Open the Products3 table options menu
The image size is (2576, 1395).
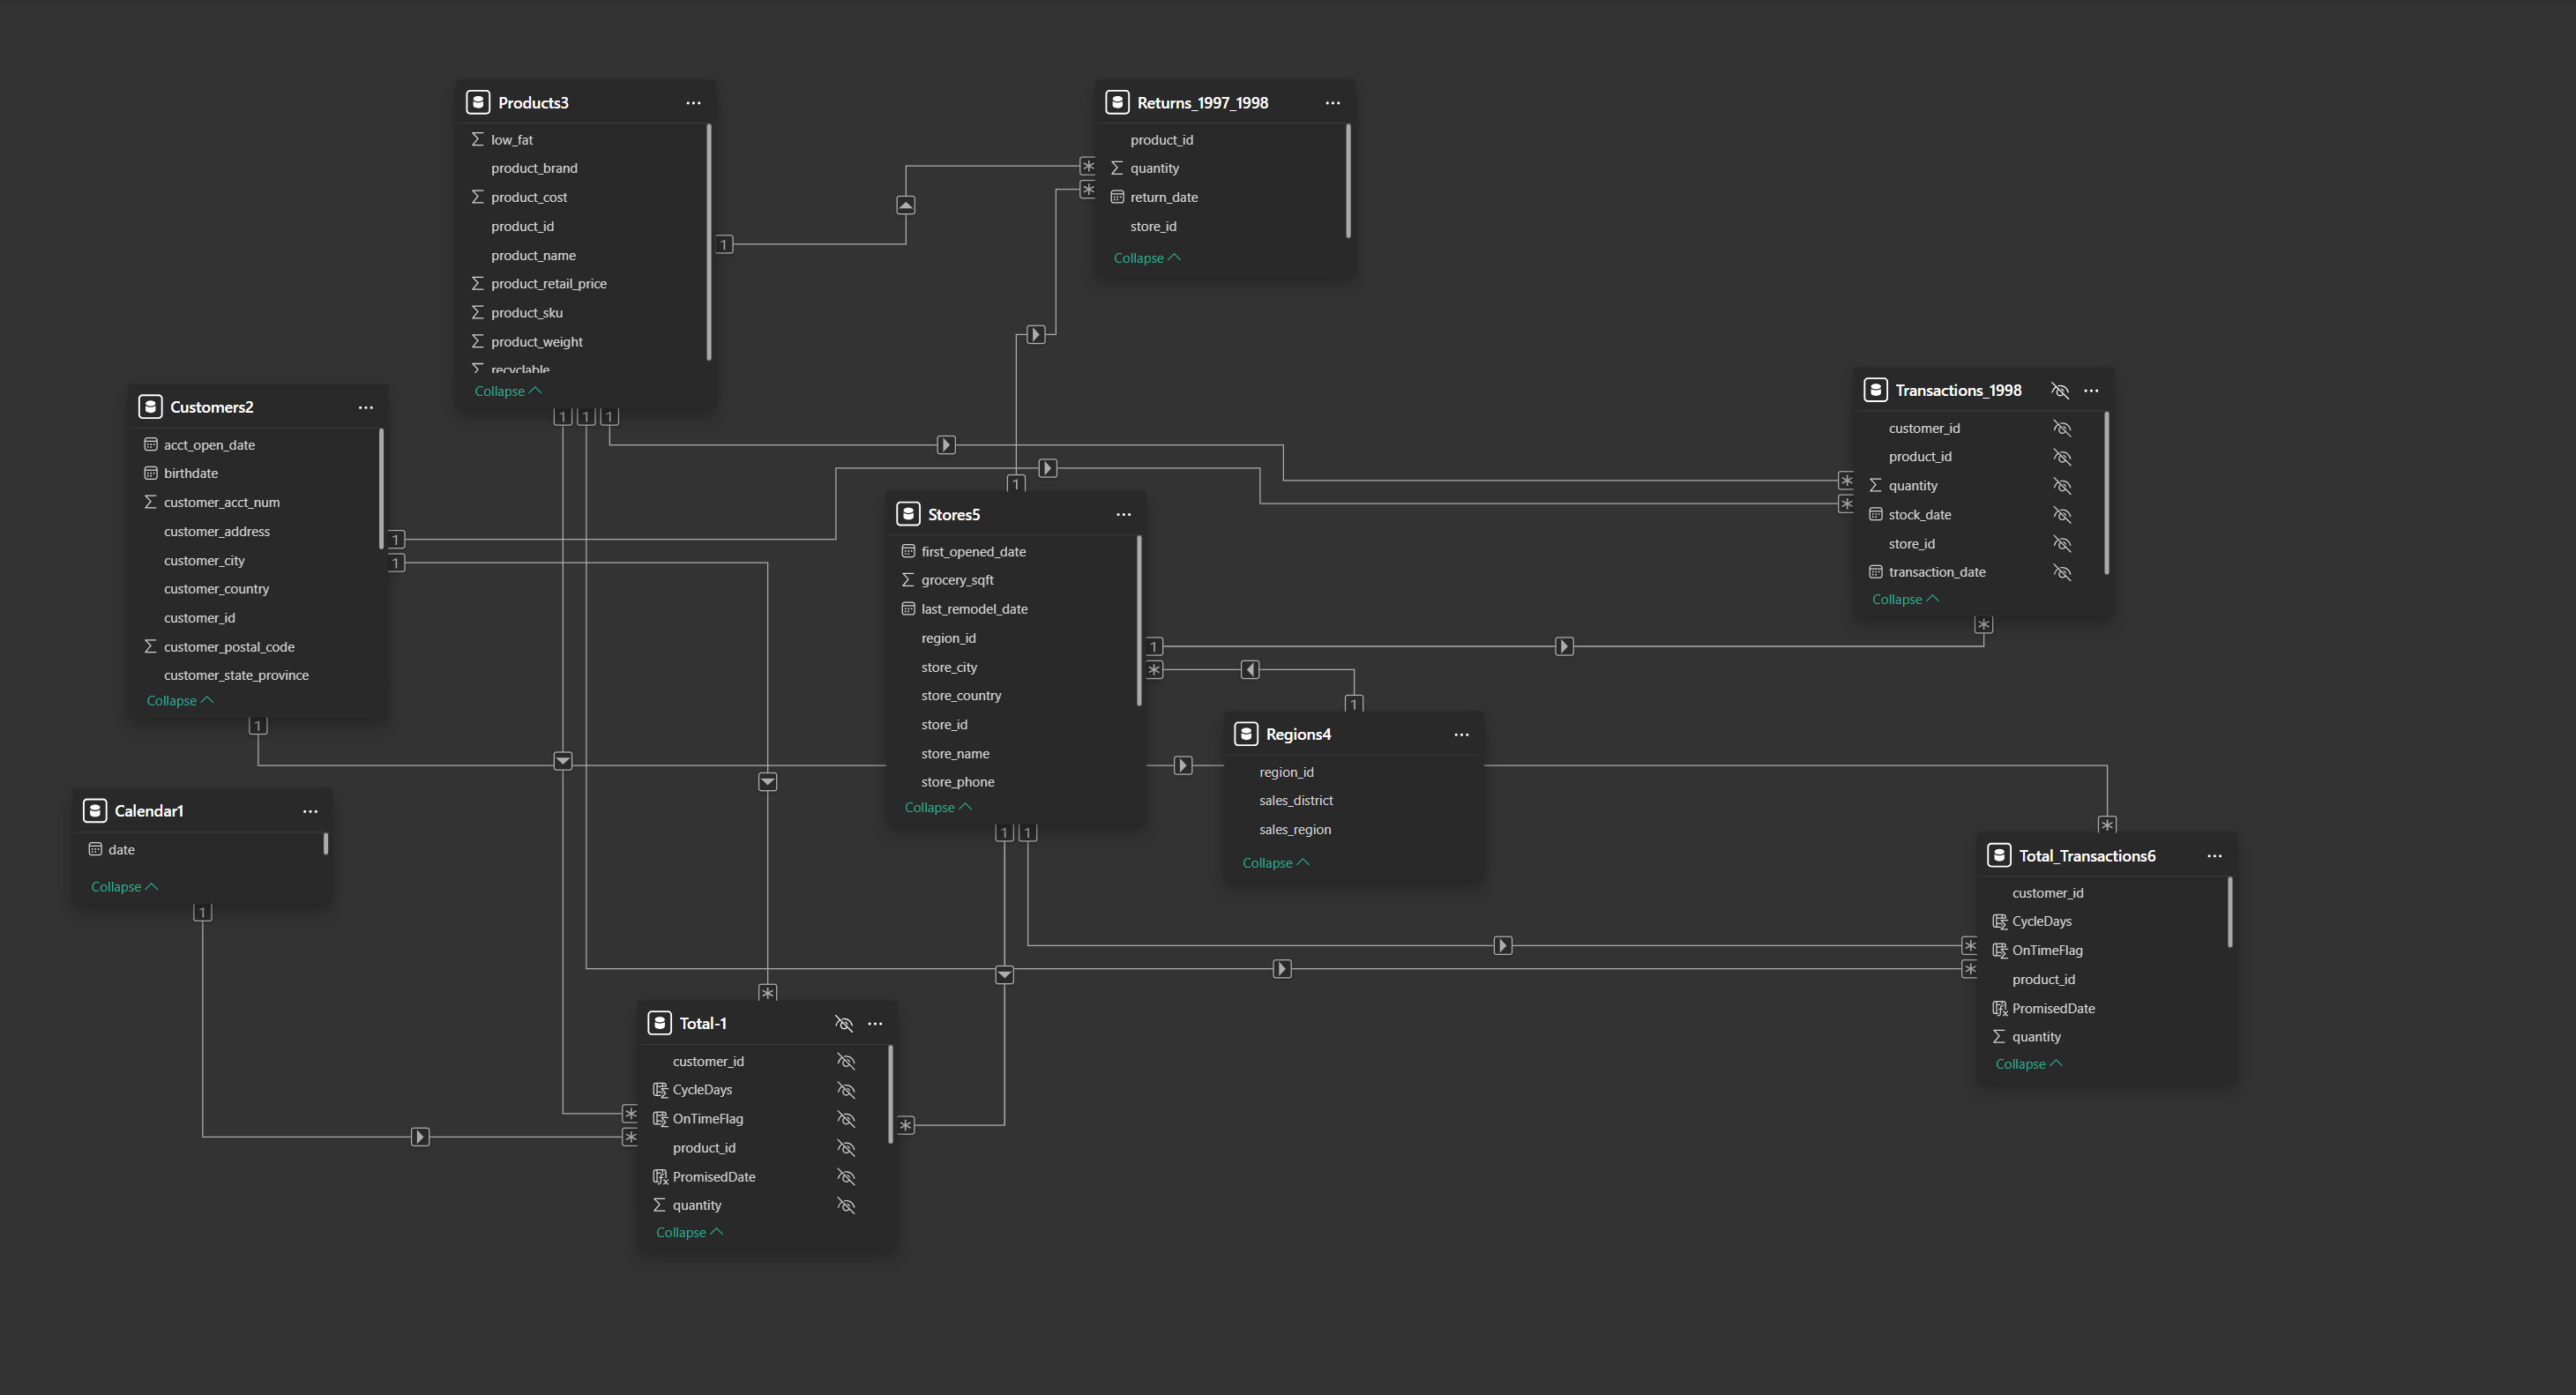click(x=693, y=103)
